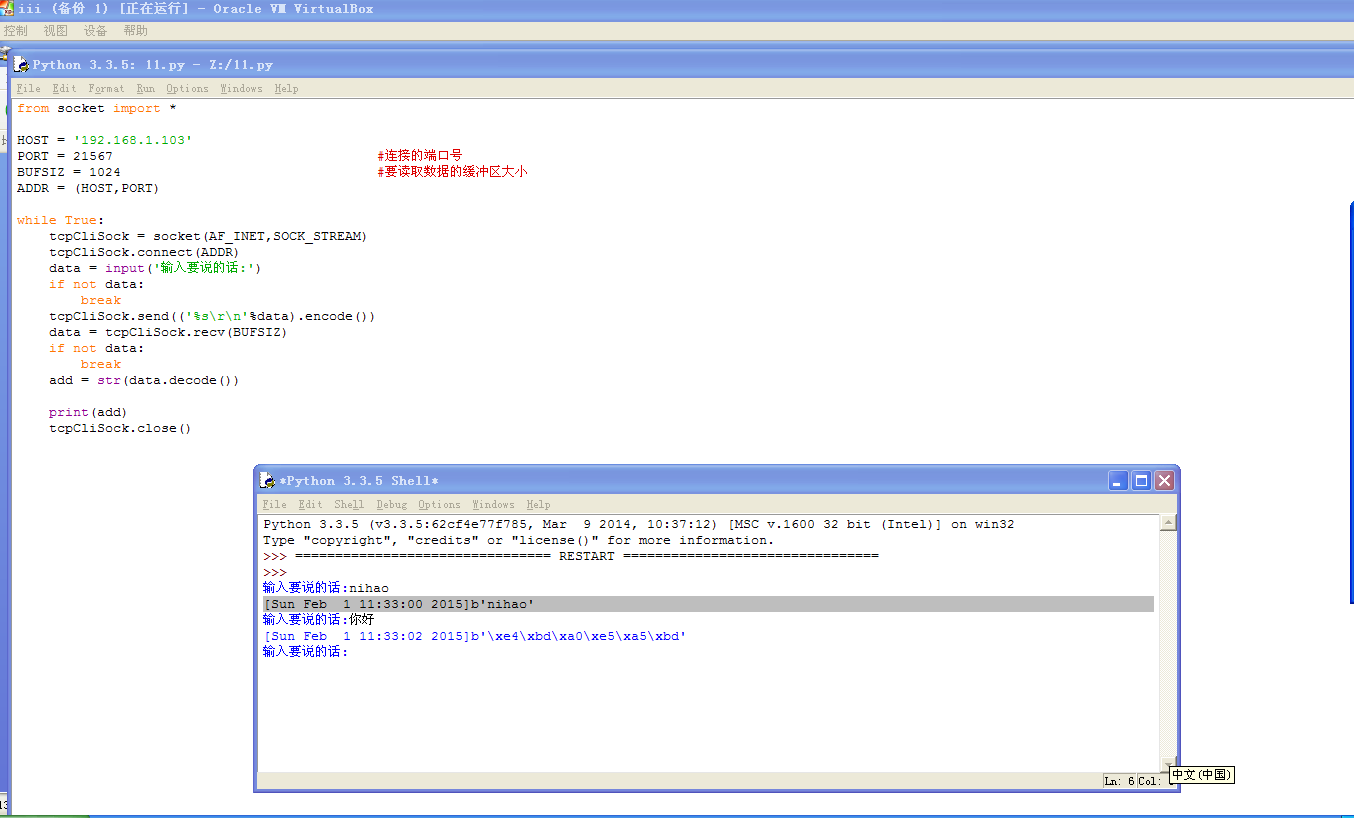The width and height of the screenshot is (1354, 818).
Task: Open the VirtualBox 设备 menu
Action: tap(95, 31)
